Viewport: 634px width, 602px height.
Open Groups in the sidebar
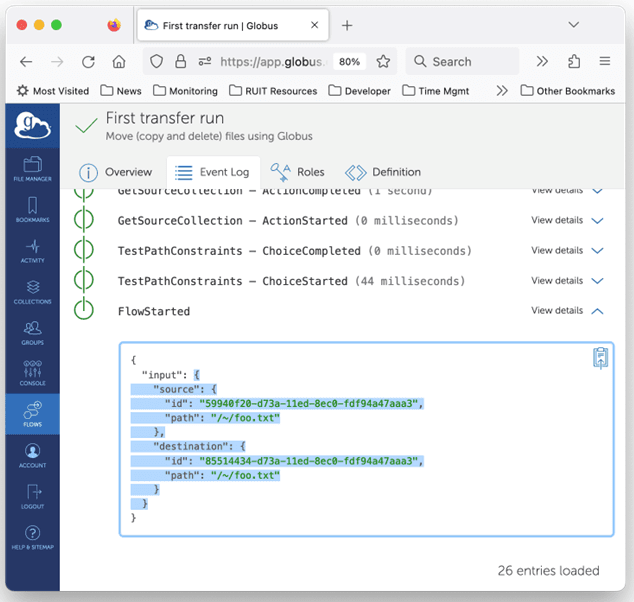click(x=32, y=333)
